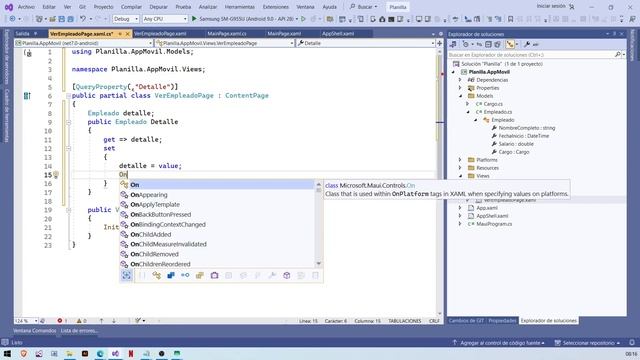Open the Archivo menu

(x=27, y=7)
